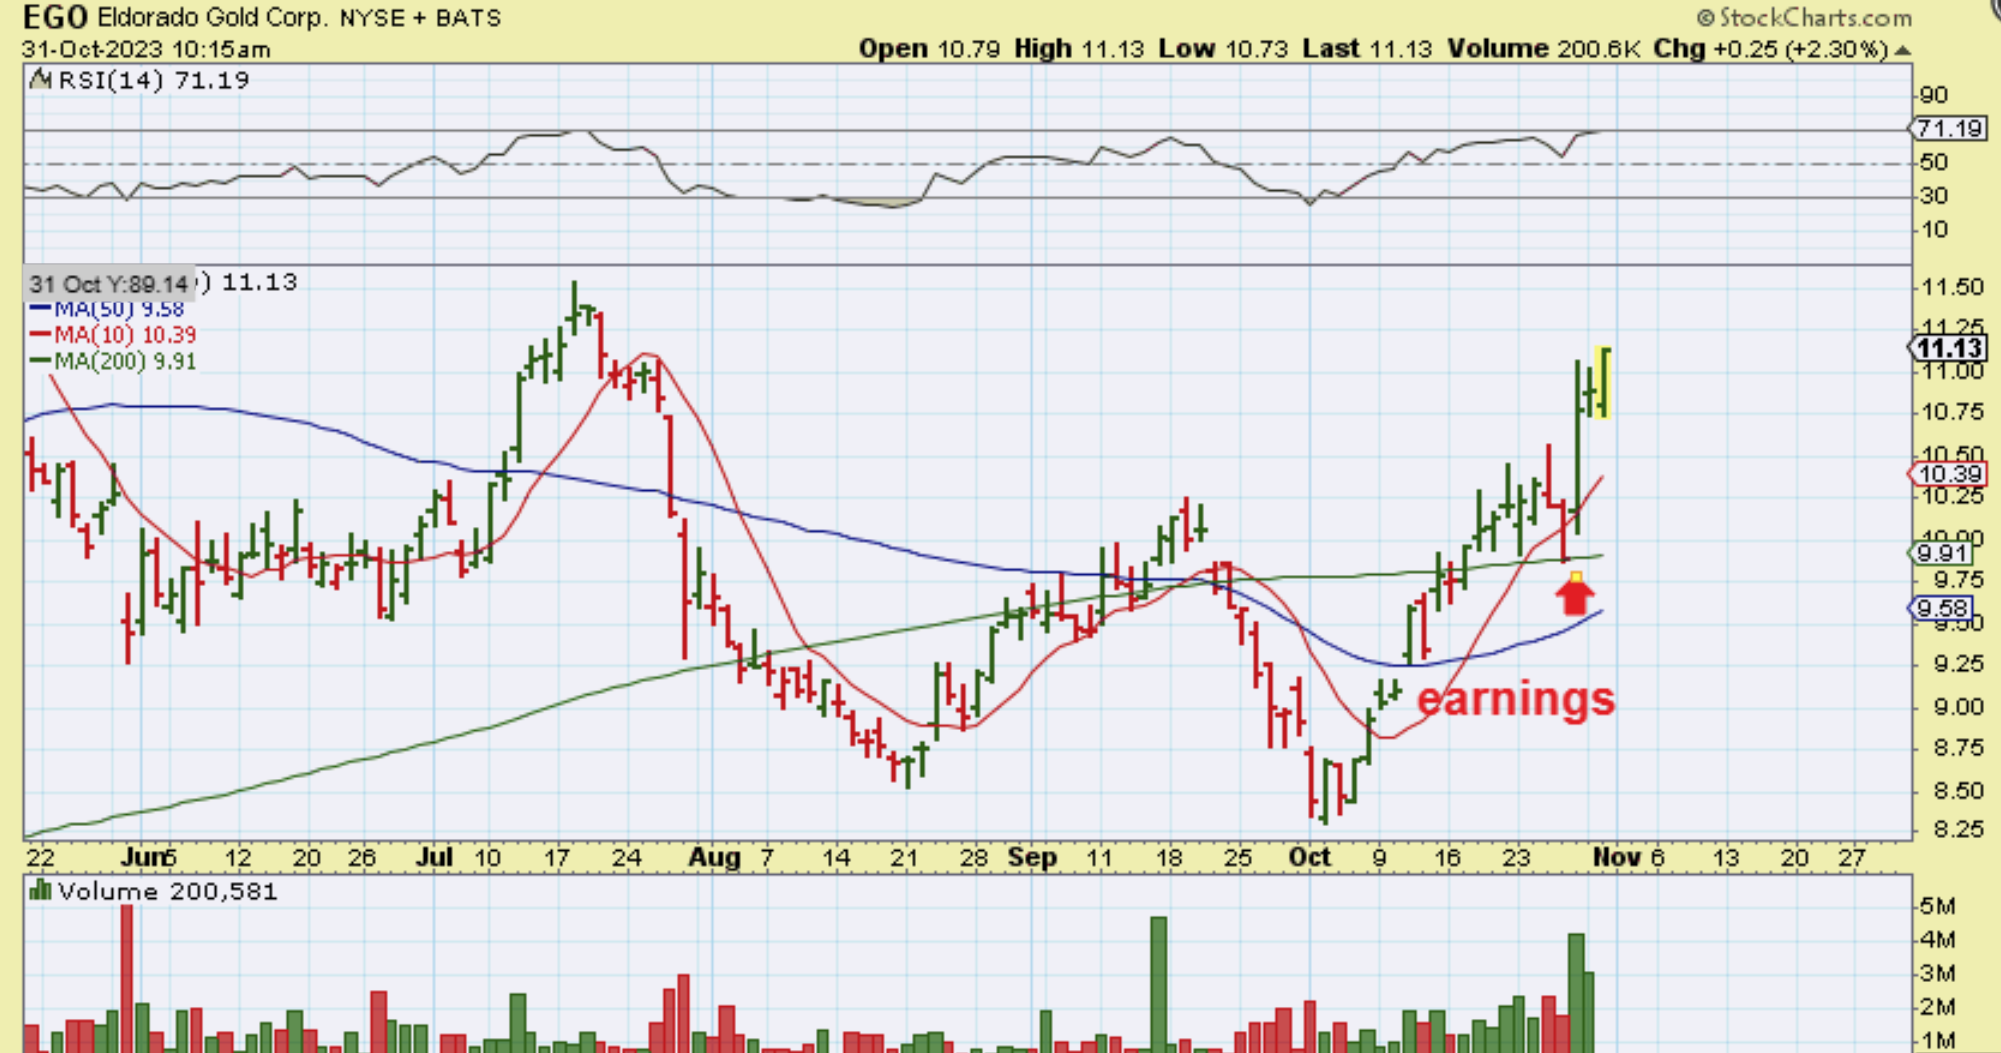2001x1053 pixels.
Task: Click the 11.13 last-price tag on price axis
Action: click(x=1948, y=348)
